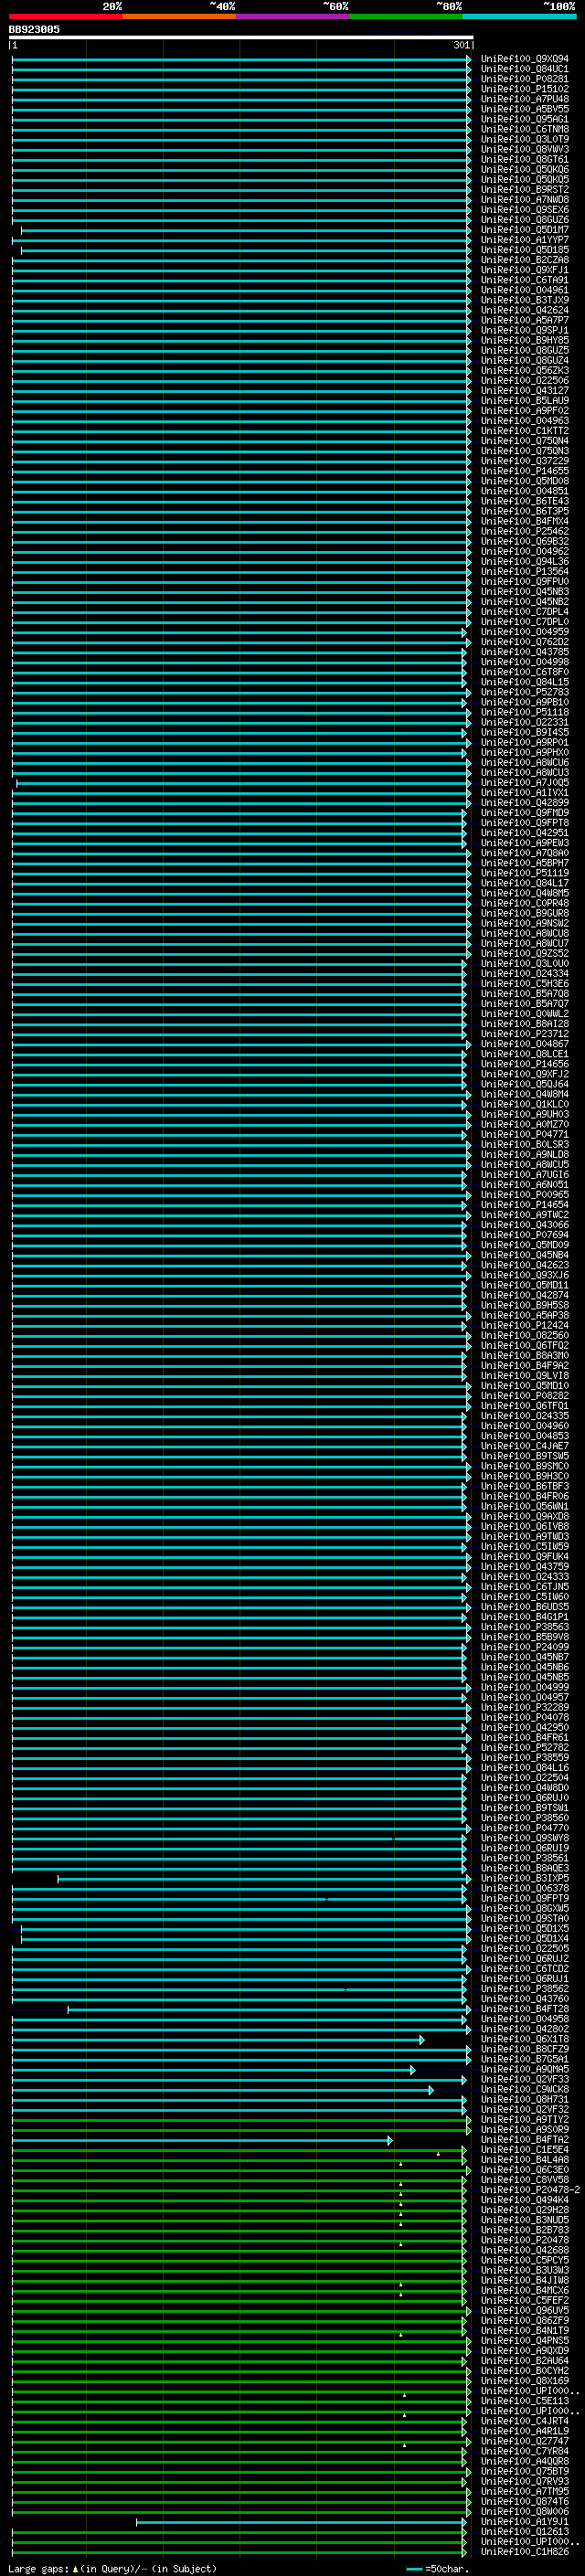Click hit label UniRef100_B9HY85
Image resolution: width=585 pixels, height=2576 pixels.
point(524,340)
